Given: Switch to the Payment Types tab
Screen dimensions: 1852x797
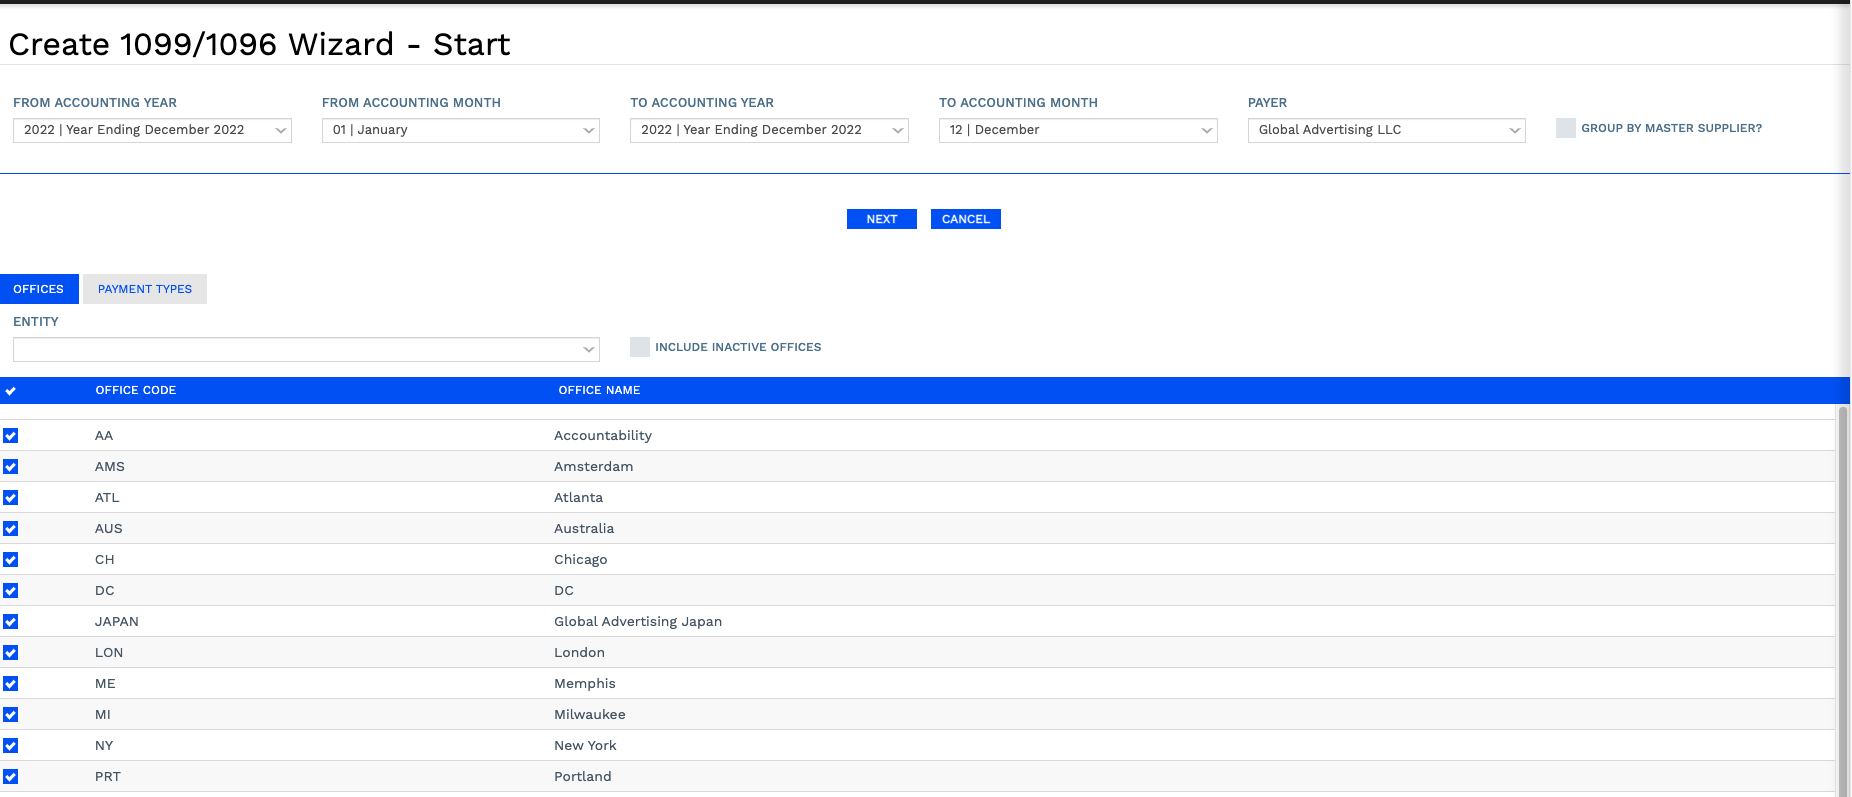Looking at the screenshot, I should (x=145, y=289).
